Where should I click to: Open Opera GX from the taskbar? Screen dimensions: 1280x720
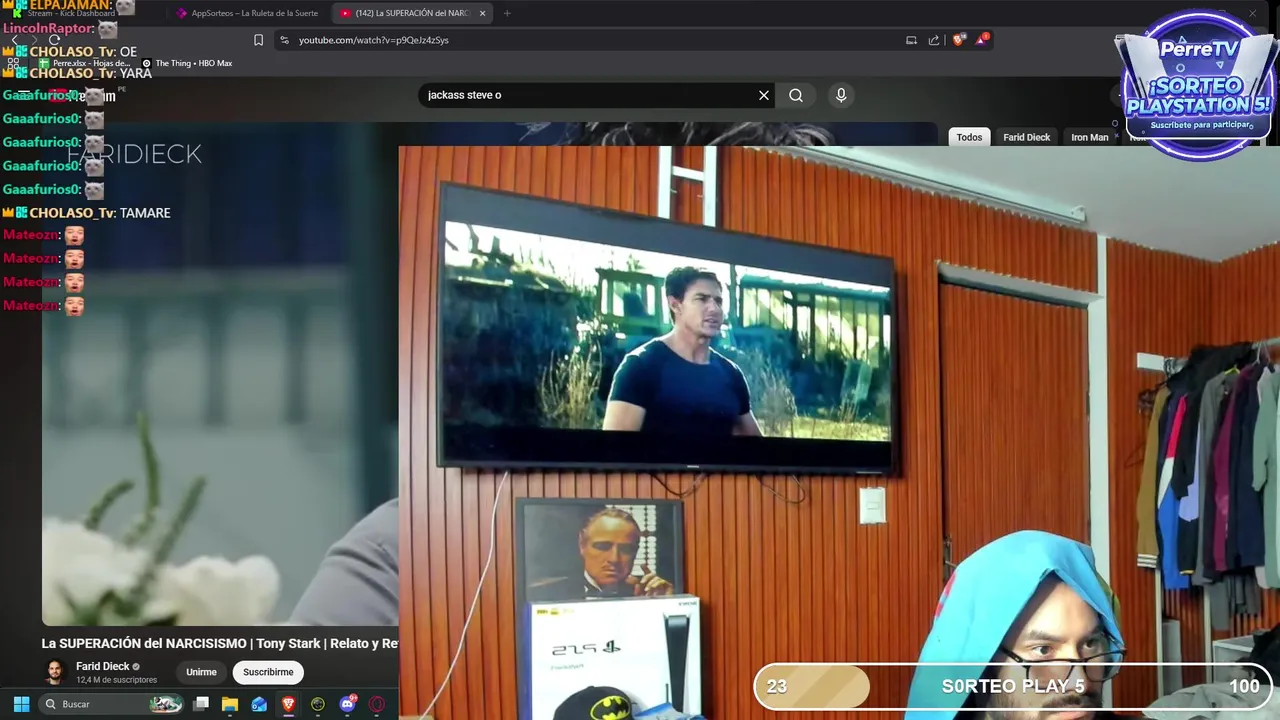(x=377, y=704)
